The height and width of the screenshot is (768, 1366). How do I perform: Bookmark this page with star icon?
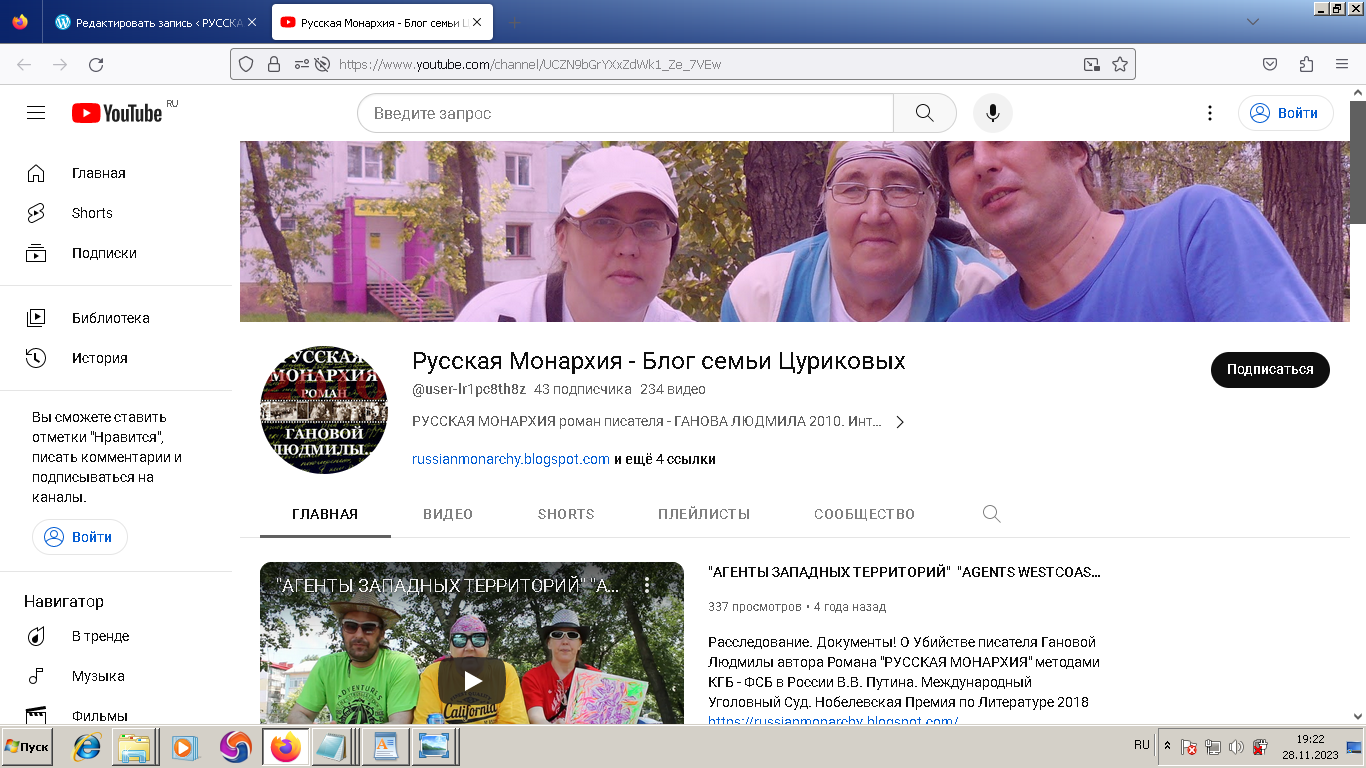[x=1120, y=64]
